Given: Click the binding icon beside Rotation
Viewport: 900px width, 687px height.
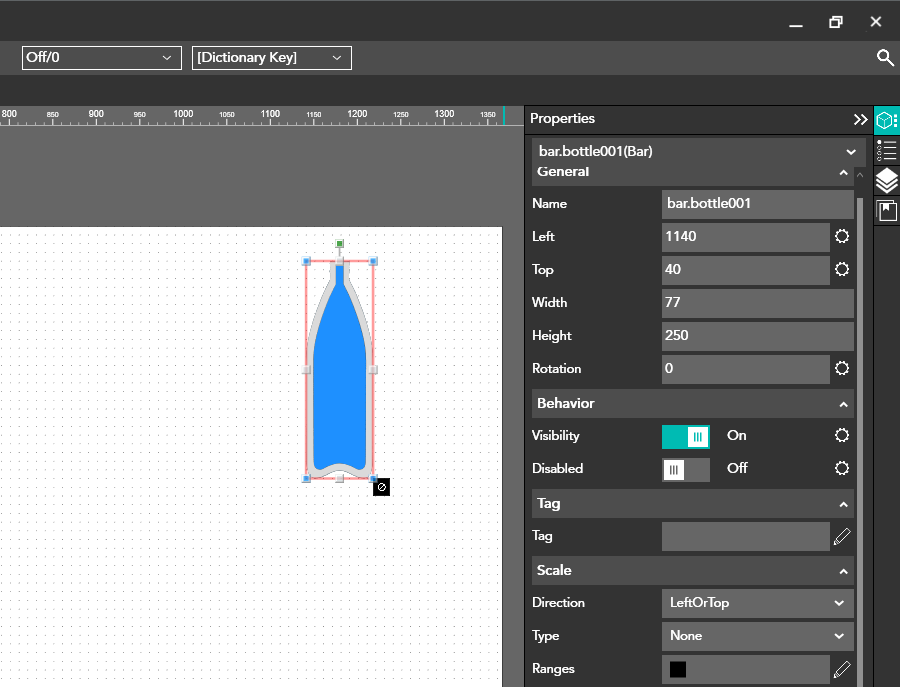Looking at the screenshot, I should pyautogui.click(x=842, y=369).
